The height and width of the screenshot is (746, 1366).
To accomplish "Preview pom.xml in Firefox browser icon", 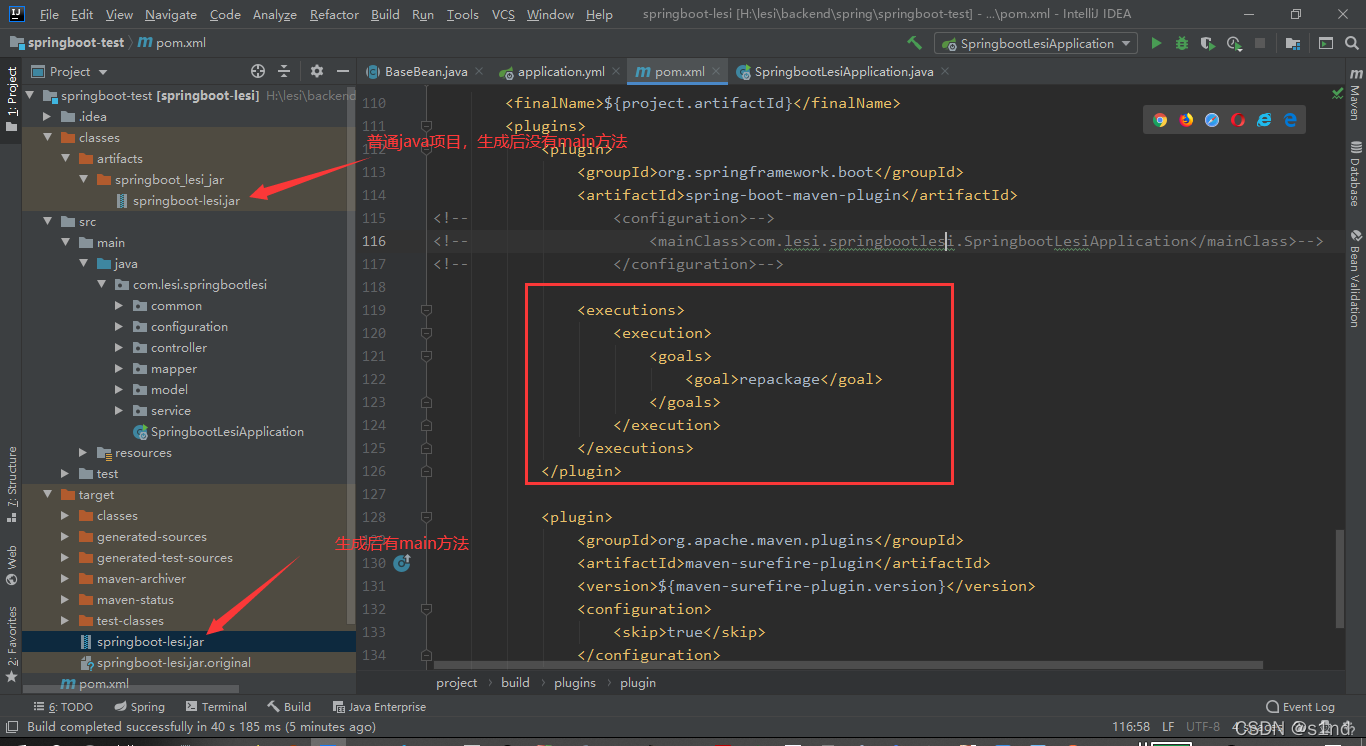I will (1185, 119).
